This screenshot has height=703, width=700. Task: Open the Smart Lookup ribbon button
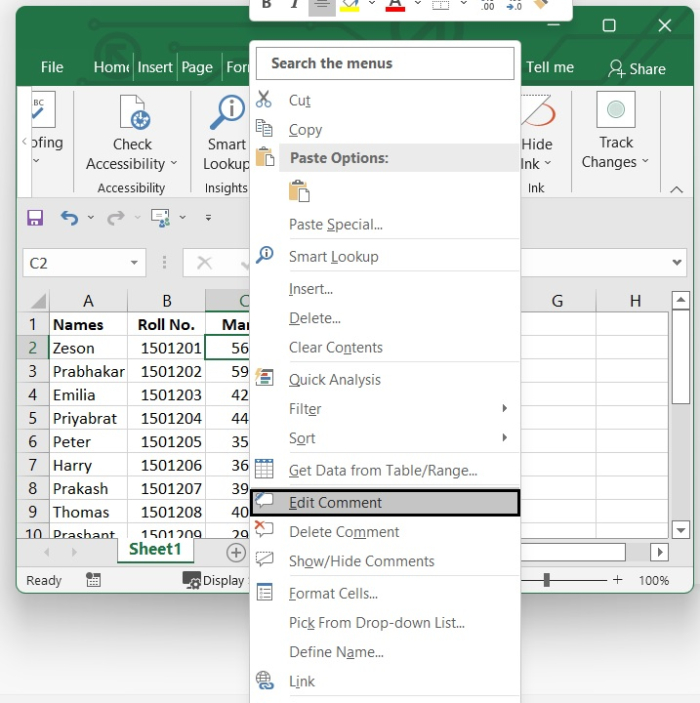226,134
